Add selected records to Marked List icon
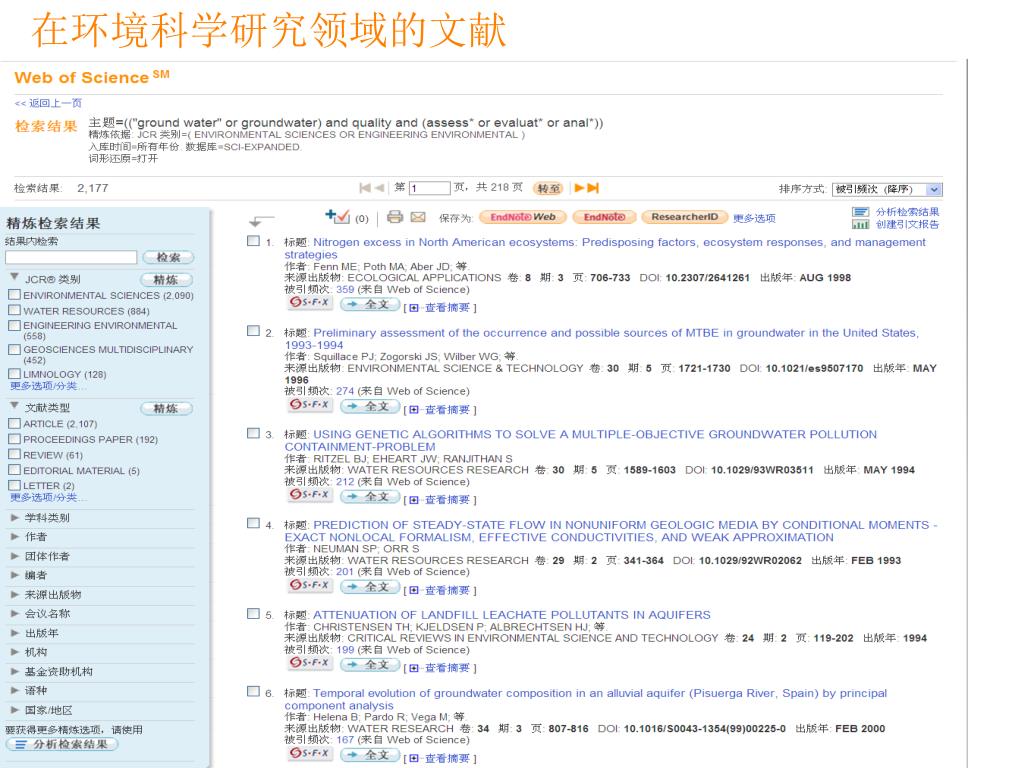1024x768 pixels. 338,216
